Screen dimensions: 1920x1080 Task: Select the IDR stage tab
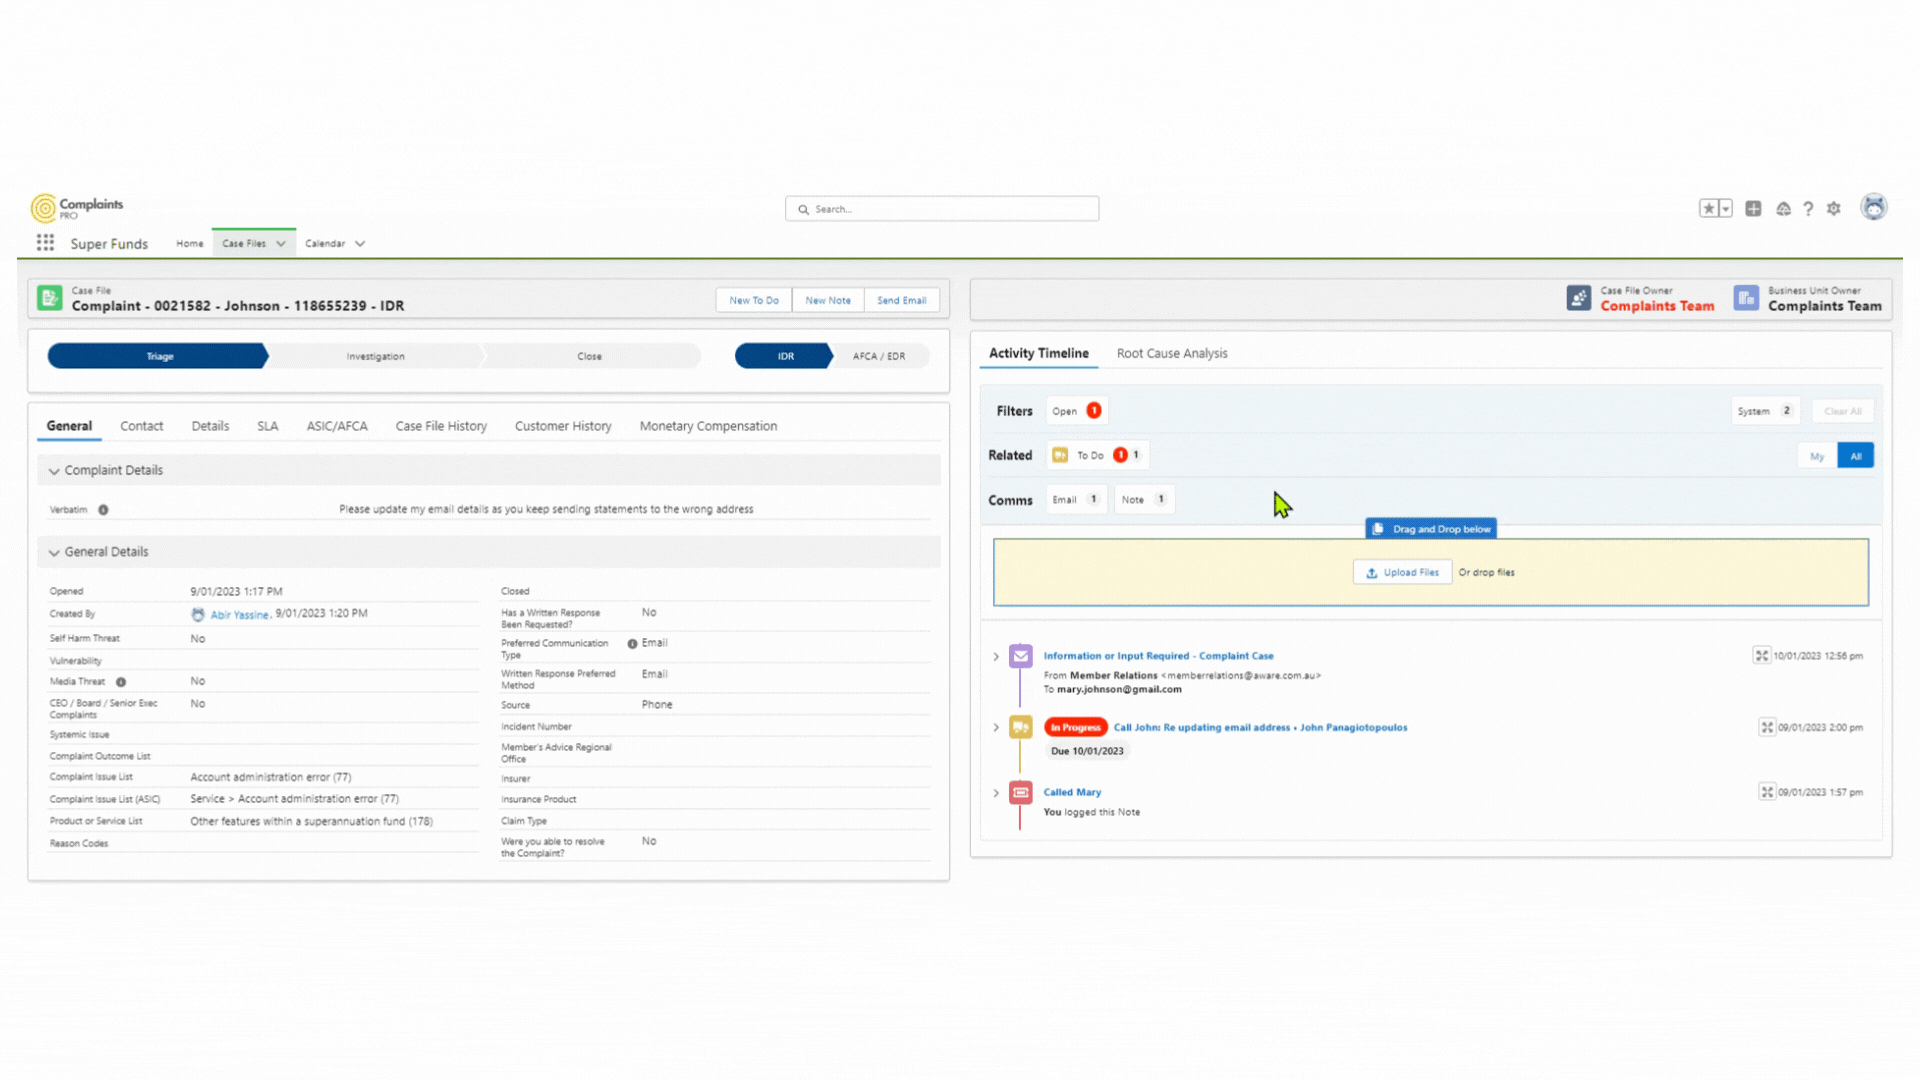coord(785,355)
